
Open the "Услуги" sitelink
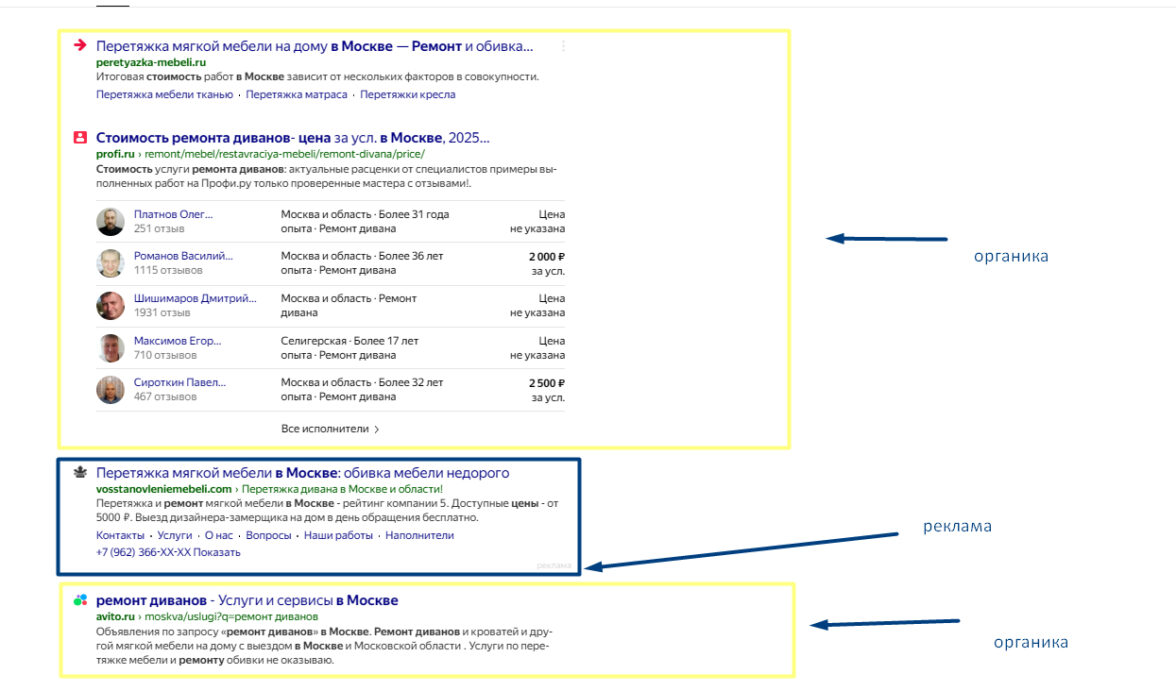coord(175,536)
